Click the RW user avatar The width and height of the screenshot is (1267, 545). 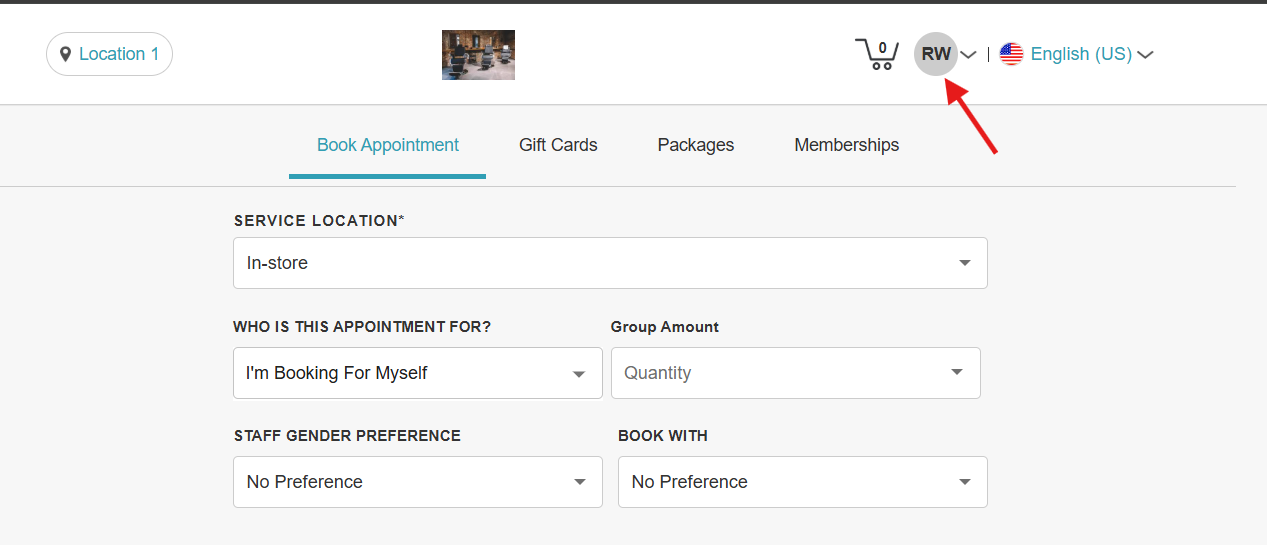(x=936, y=54)
